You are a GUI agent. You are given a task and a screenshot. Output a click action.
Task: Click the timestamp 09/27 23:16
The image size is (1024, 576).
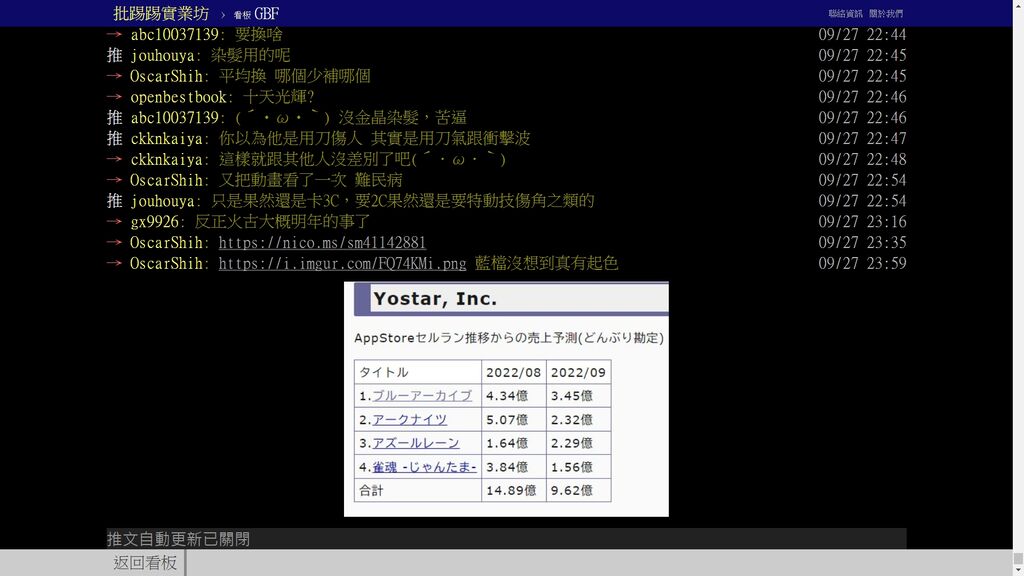coord(862,221)
